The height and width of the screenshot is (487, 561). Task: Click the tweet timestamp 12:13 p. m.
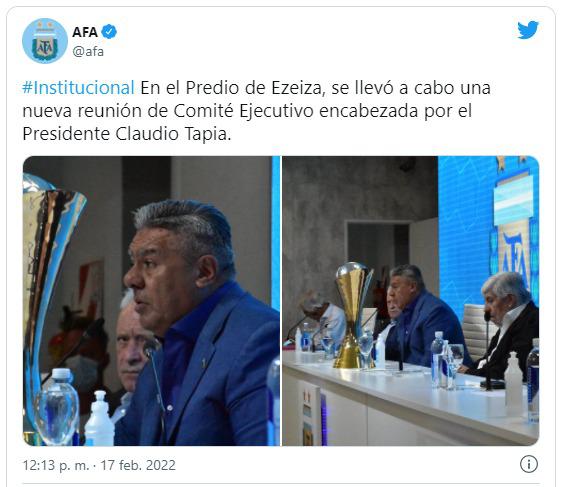pyautogui.click(x=56, y=465)
